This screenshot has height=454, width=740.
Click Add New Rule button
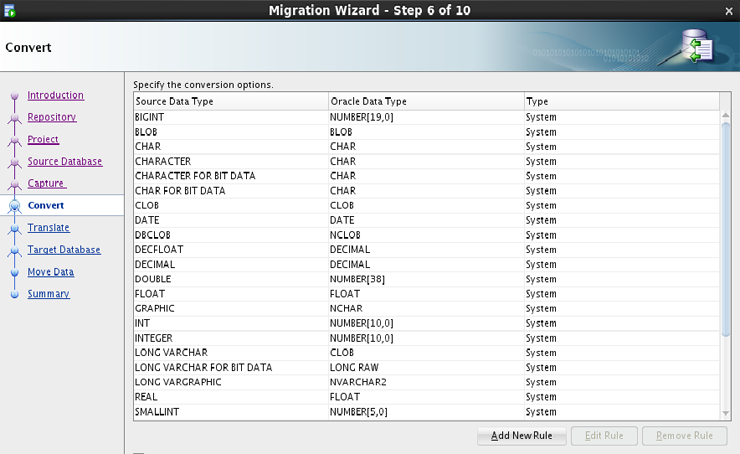click(x=521, y=436)
